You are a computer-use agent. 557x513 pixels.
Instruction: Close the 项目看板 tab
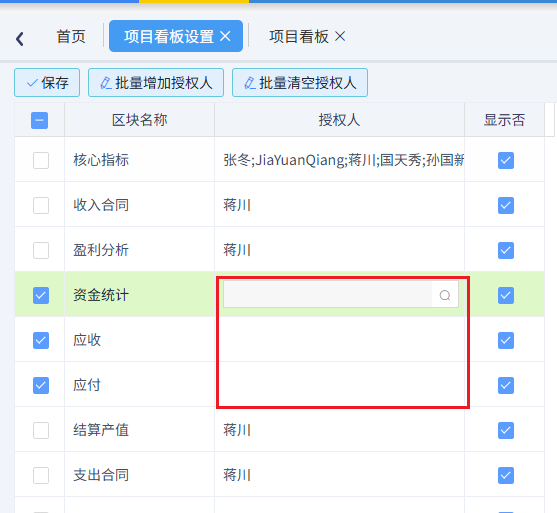(340, 36)
